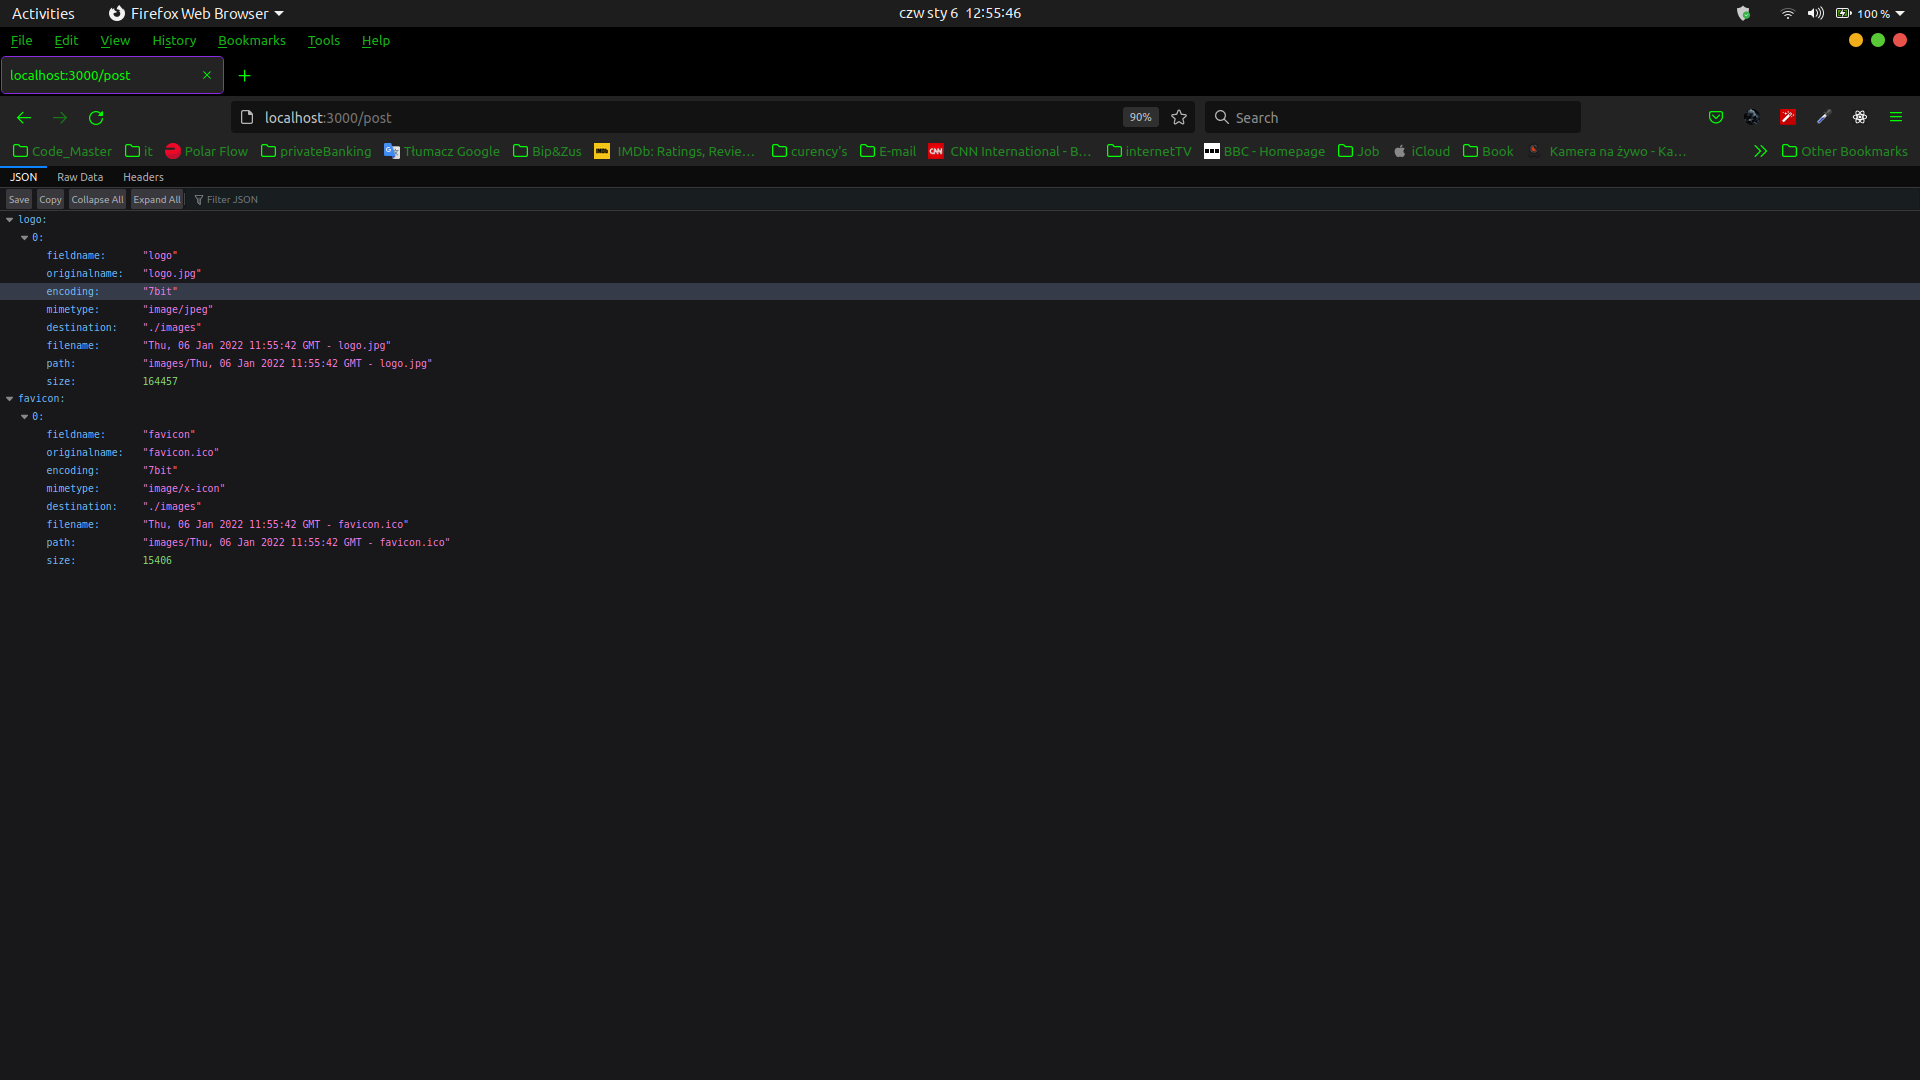
Task: Go back using the back arrow
Action: click(x=24, y=118)
